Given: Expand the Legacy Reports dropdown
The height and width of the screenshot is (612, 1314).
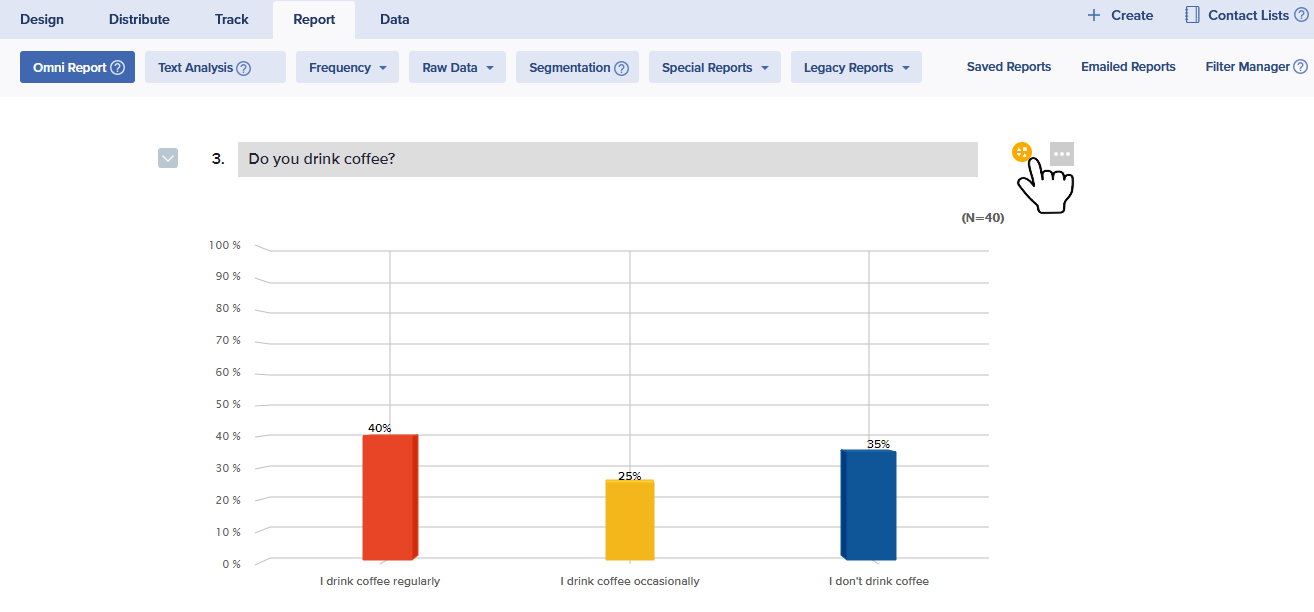Looking at the screenshot, I should [856, 67].
